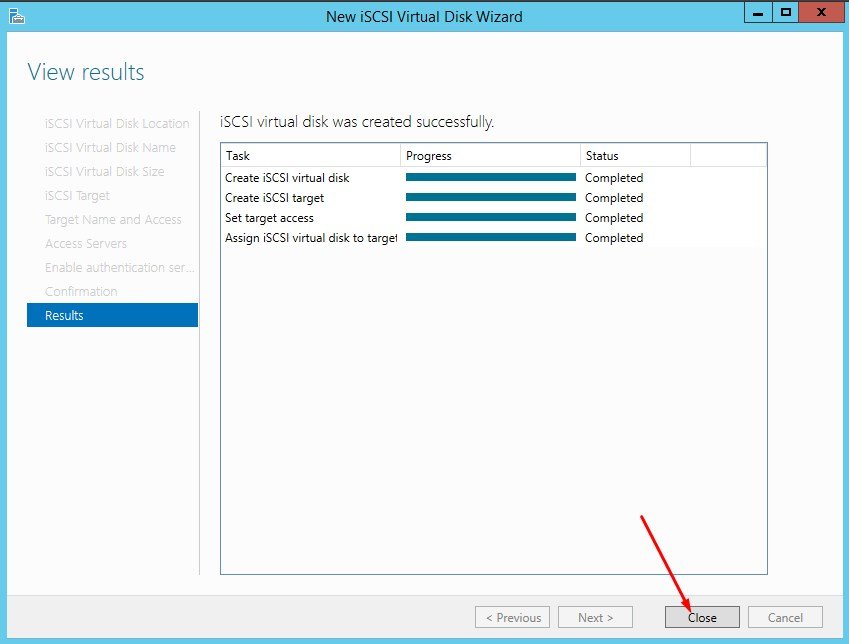Click the Cancel button
This screenshot has height=644, width=849.
pyautogui.click(x=785, y=617)
